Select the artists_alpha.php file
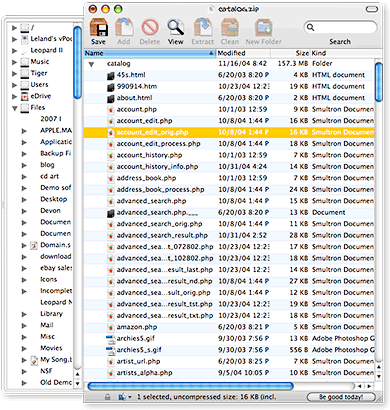Screen dimensions: 390x410 [144, 373]
